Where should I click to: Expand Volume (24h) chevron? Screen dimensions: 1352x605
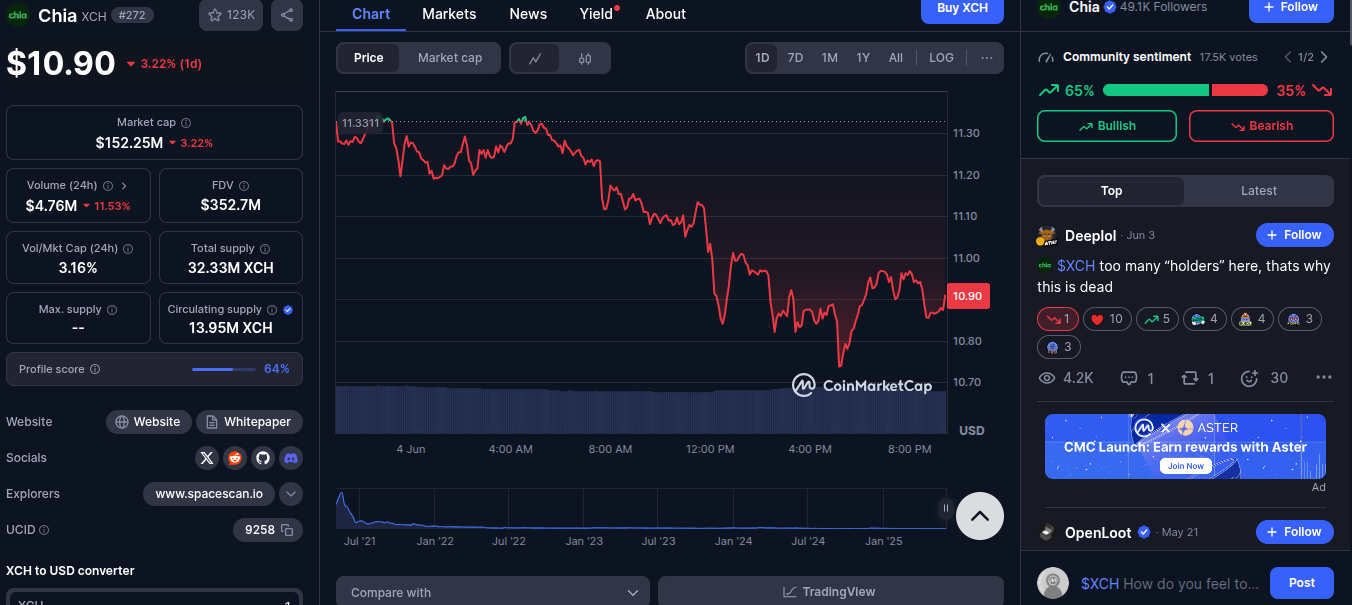[124, 186]
